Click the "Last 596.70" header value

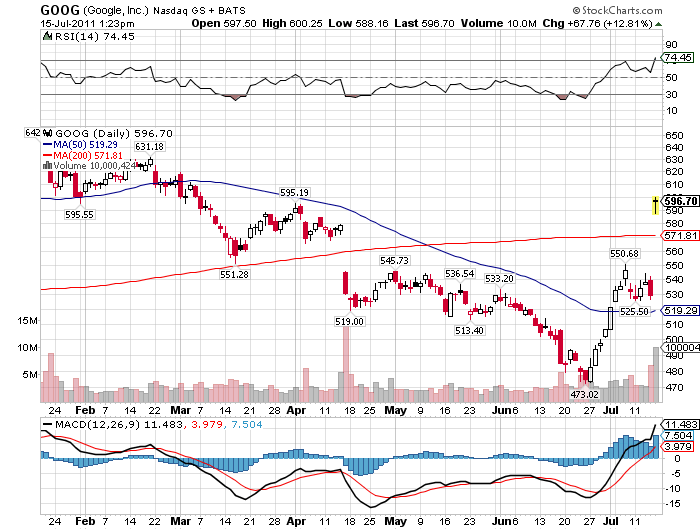coord(424,23)
